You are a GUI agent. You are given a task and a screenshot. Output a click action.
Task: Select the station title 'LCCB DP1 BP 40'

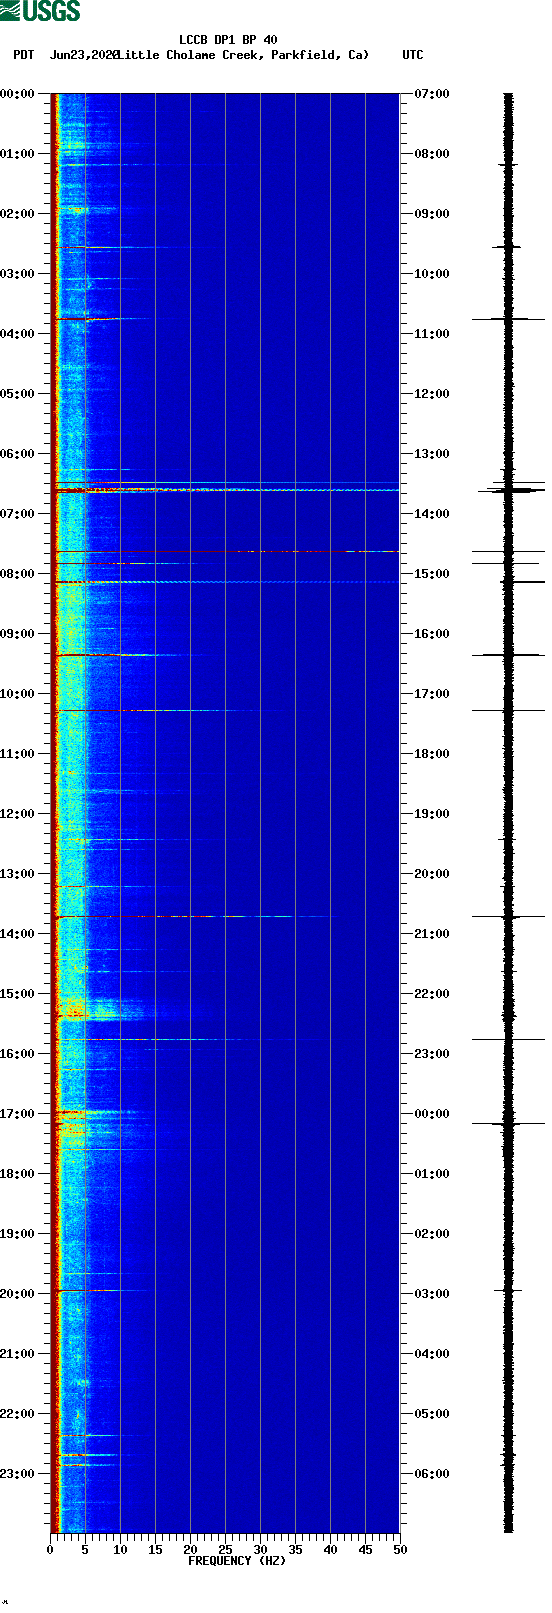click(228, 41)
